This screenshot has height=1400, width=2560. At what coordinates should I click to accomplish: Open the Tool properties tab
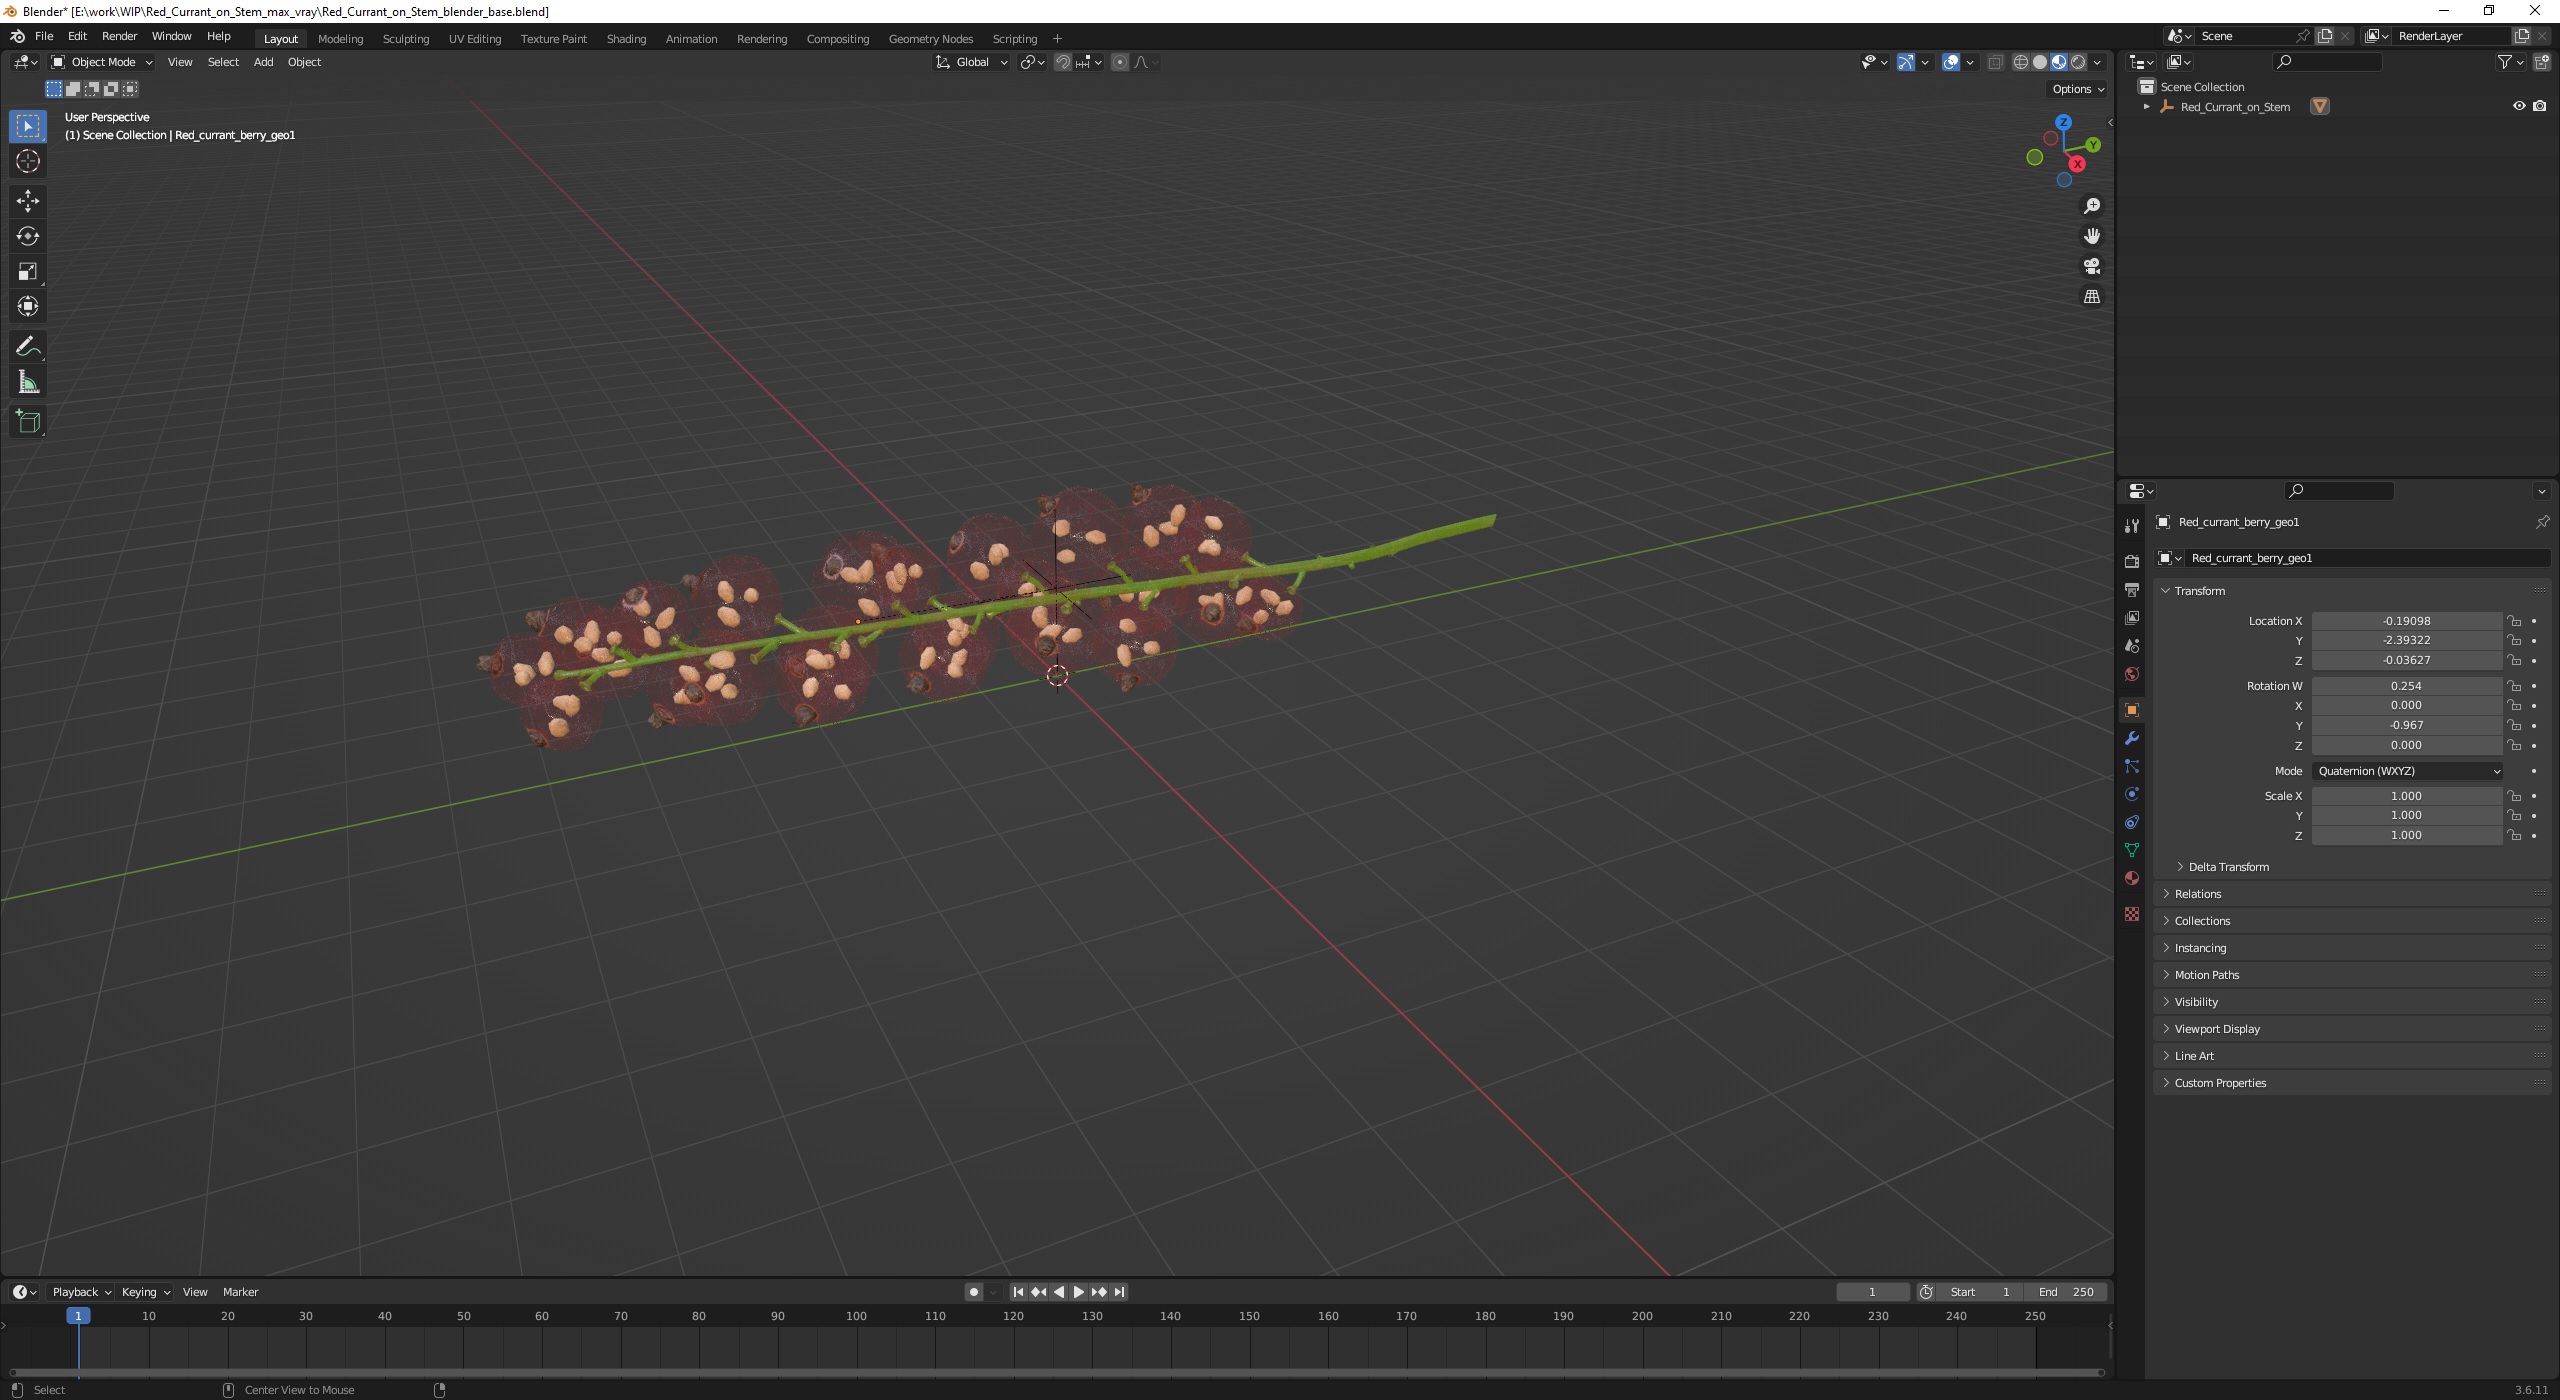[2132, 525]
